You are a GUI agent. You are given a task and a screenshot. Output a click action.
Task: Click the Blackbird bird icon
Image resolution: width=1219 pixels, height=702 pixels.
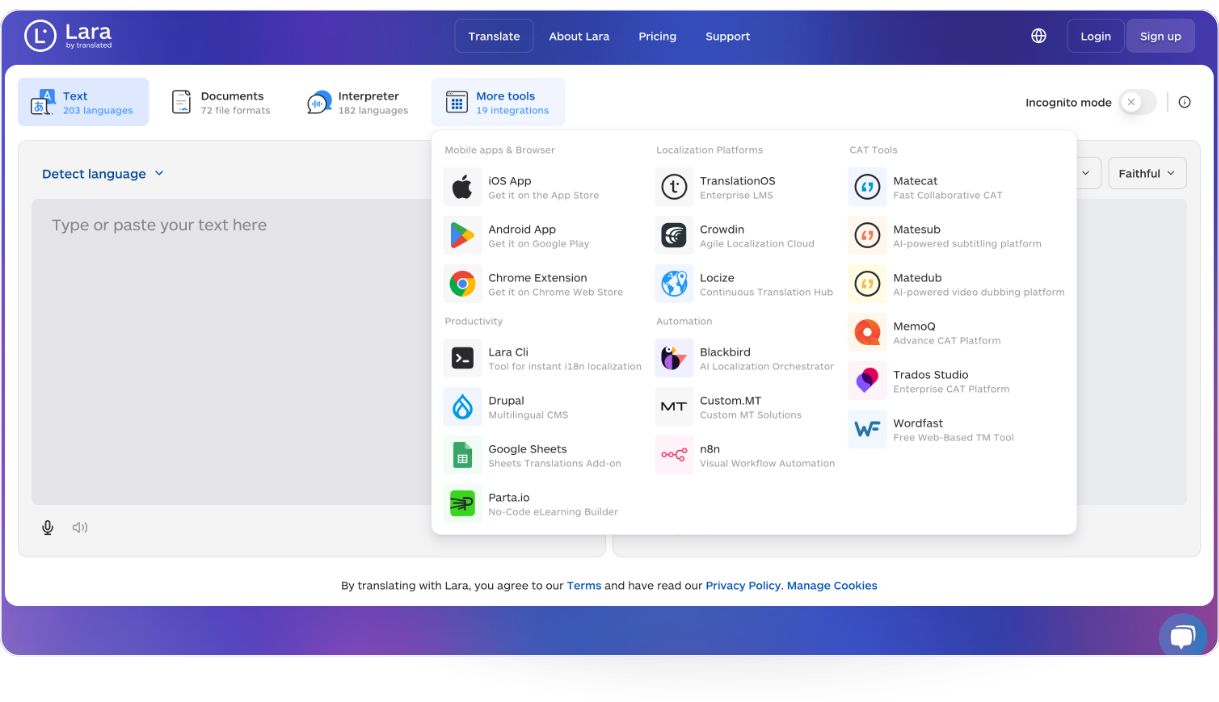[674, 358]
